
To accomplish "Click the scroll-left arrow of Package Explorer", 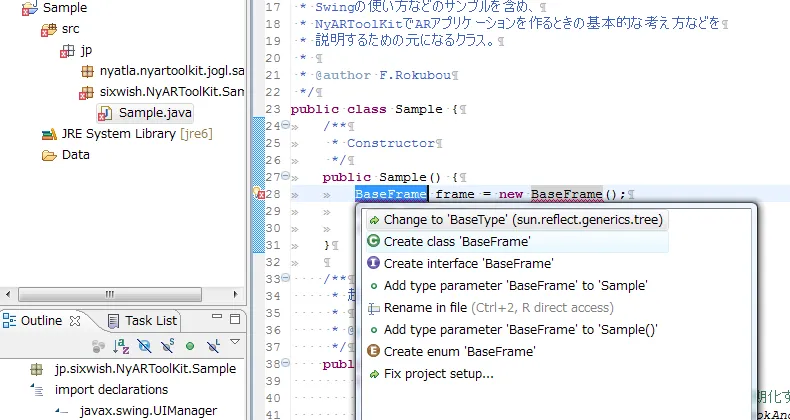I will point(8,295).
